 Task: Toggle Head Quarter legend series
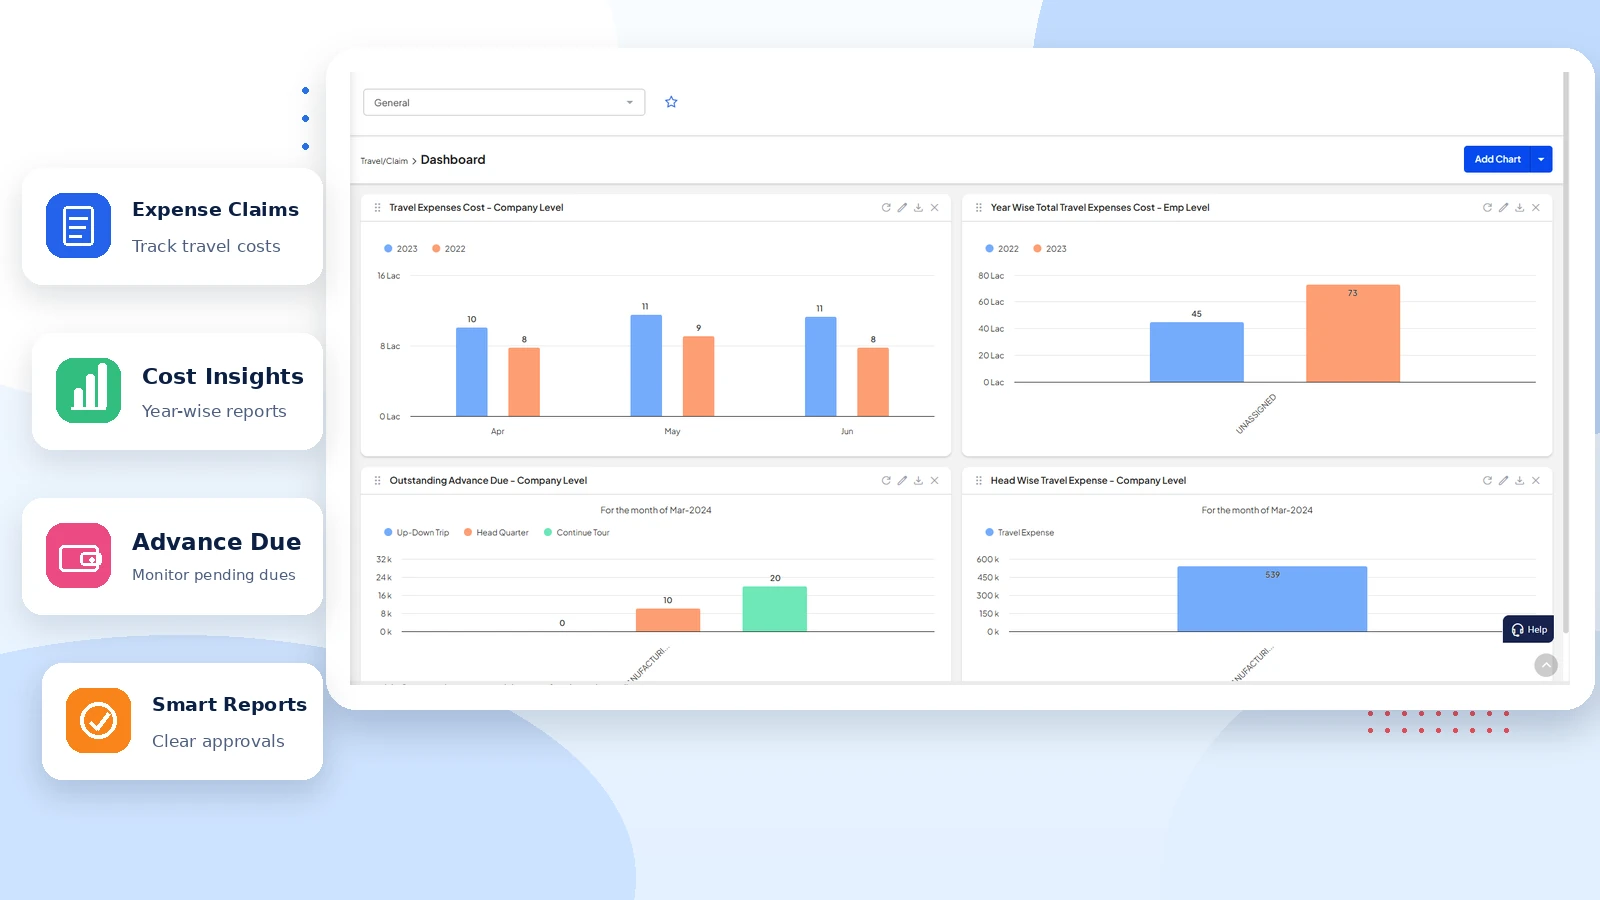496,533
